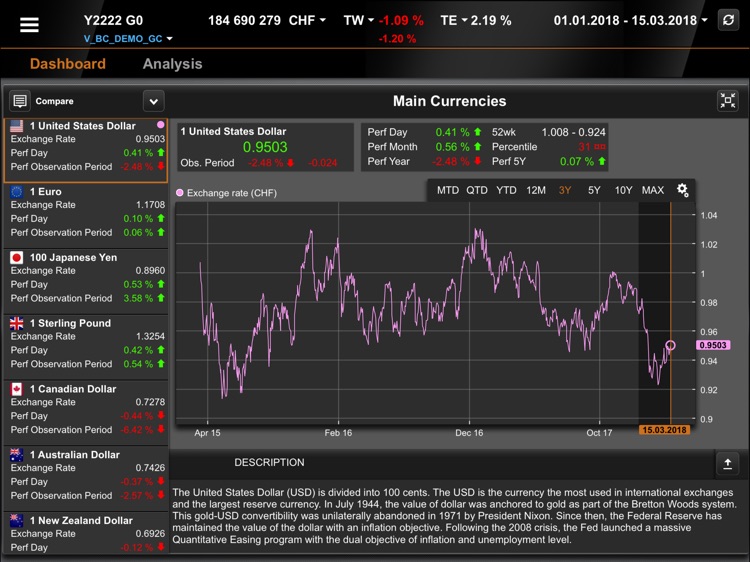750x562 pixels.
Task: Click the pink Exchange rate legend dot
Action: tap(180, 193)
